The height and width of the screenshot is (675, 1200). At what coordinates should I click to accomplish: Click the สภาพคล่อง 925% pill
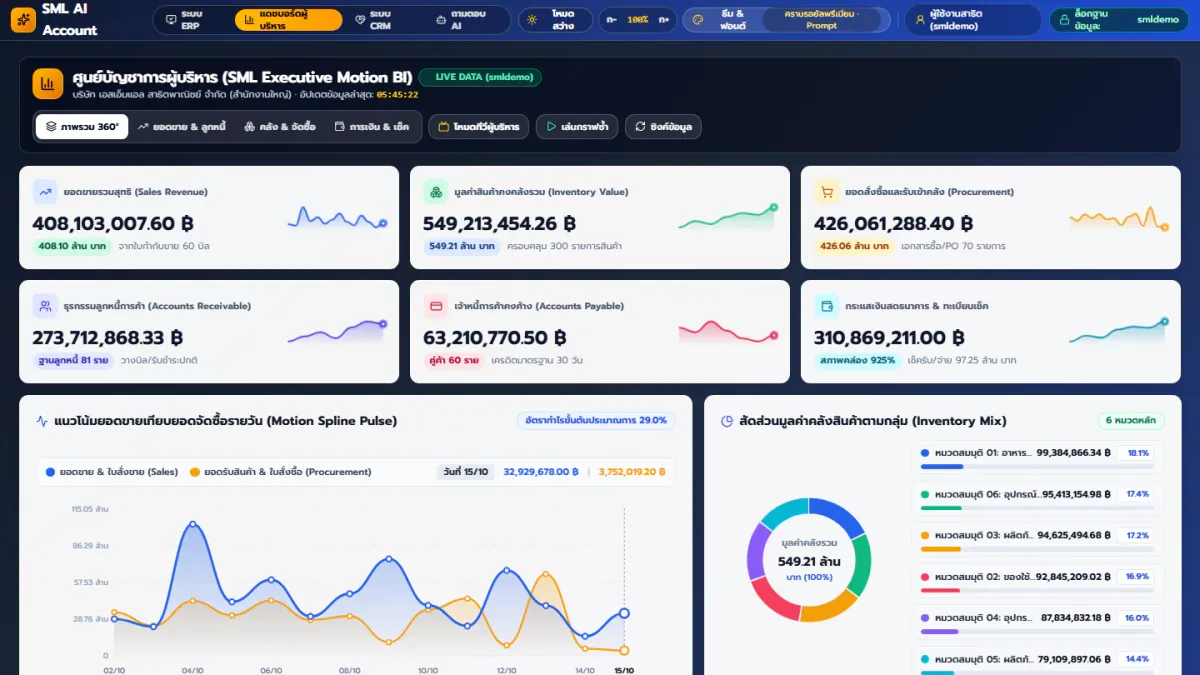858,360
